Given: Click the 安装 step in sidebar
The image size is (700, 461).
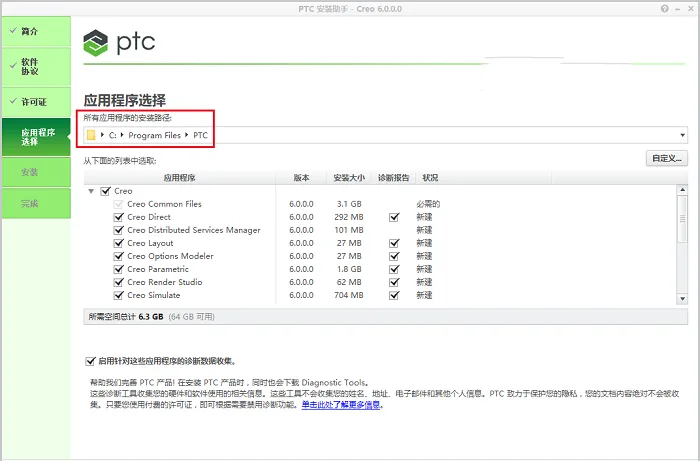Looking at the screenshot, I should (x=36, y=172).
